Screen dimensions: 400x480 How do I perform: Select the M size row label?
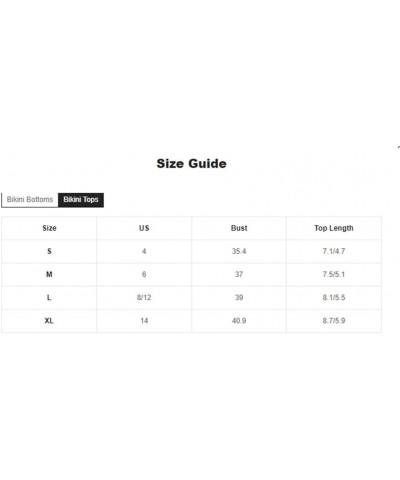[49, 274]
